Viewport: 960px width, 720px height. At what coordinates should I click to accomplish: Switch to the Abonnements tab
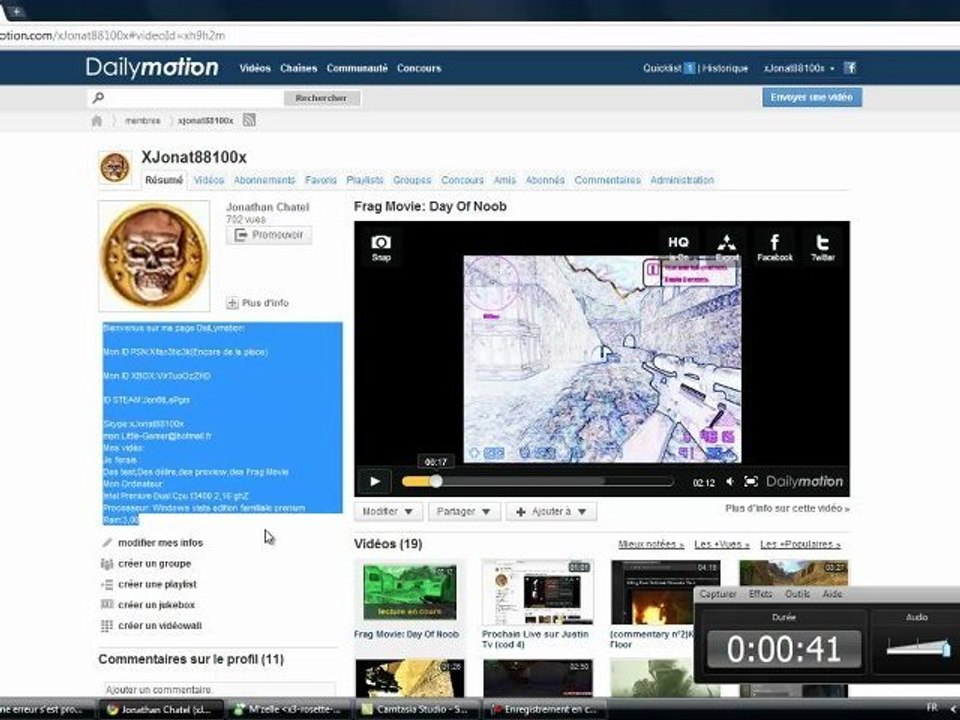[x=264, y=180]
